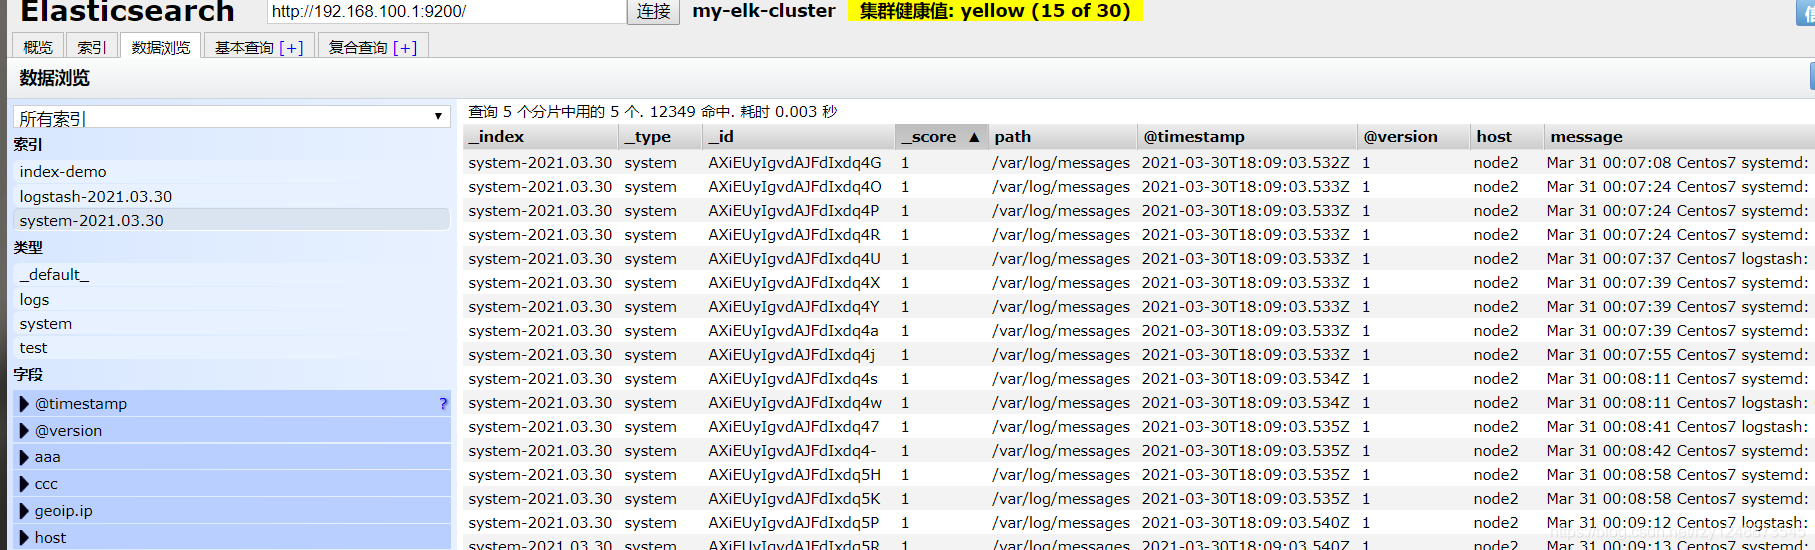Select the test type
Image resolution: width=1815 pixels, height=550 pixels.
pos(231,347)
